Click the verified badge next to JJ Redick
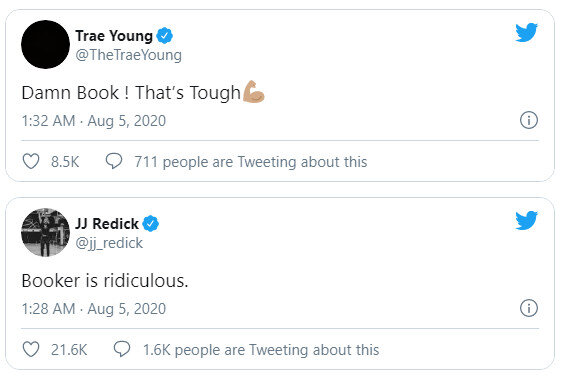Screen dimensions: 564x378 point(150,224)
